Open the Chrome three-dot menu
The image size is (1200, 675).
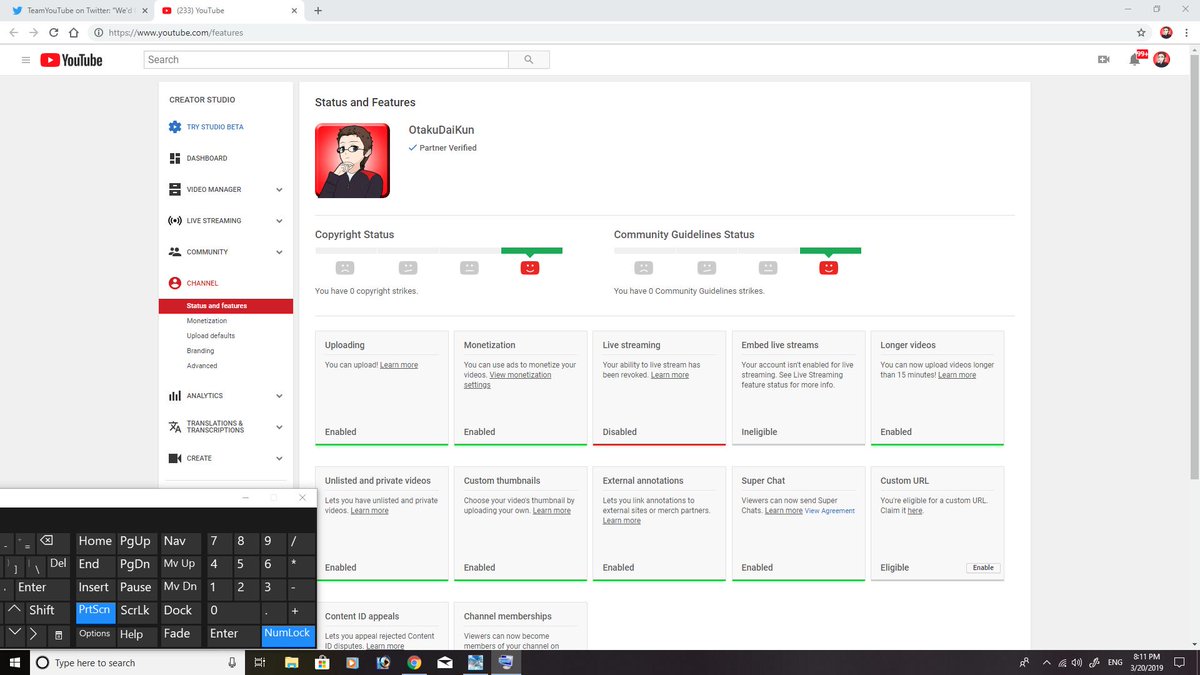click(1187, 32)
